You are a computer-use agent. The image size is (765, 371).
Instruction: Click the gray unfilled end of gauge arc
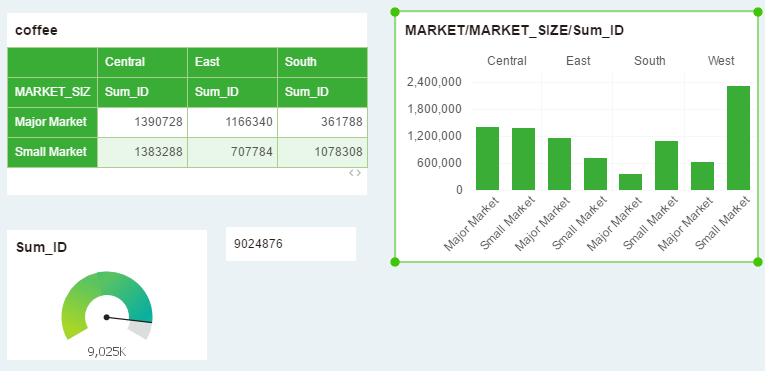[141, 330]
